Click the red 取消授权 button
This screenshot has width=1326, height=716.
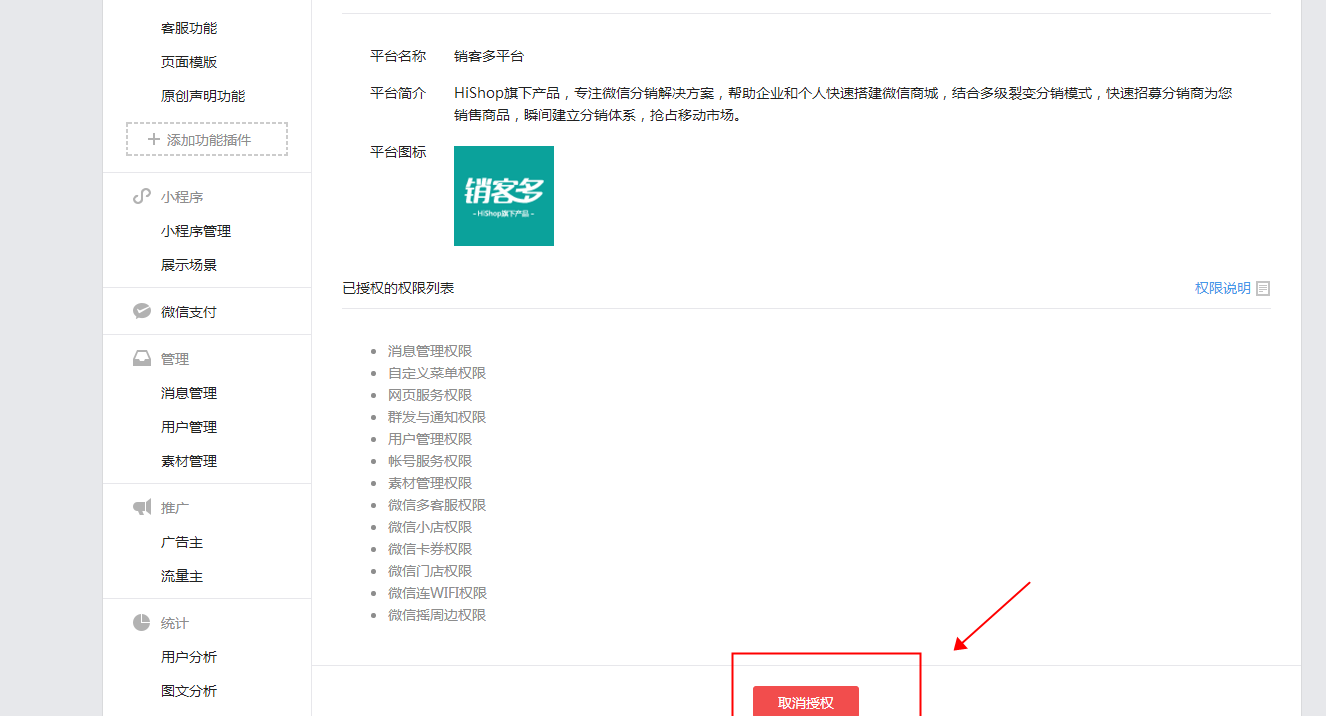click(x=806, y=701)
